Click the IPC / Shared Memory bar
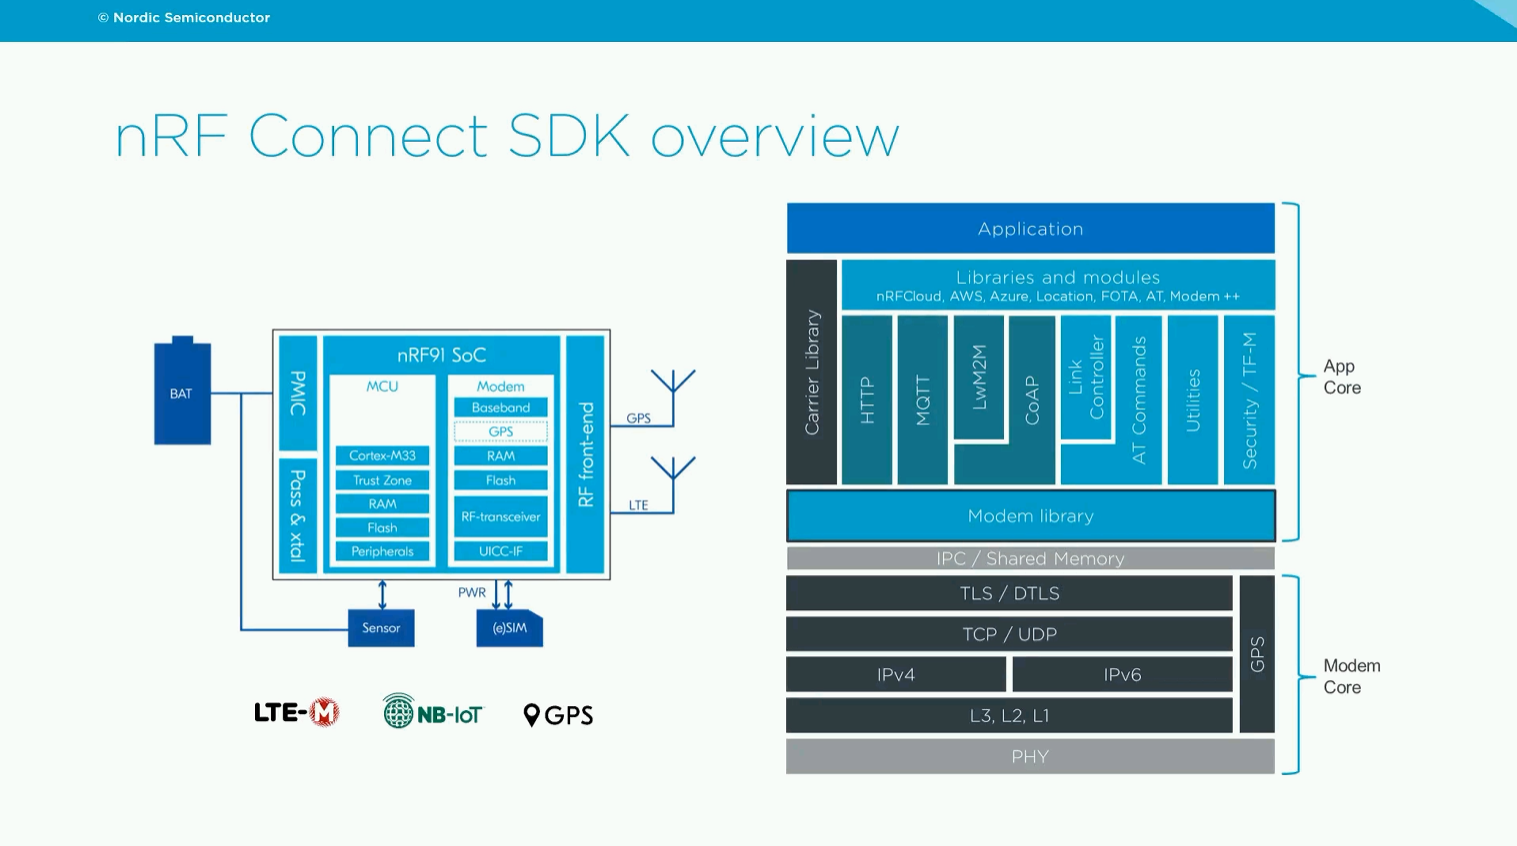The width and height of the screenshot is (1517, 846). point(1031,558)
